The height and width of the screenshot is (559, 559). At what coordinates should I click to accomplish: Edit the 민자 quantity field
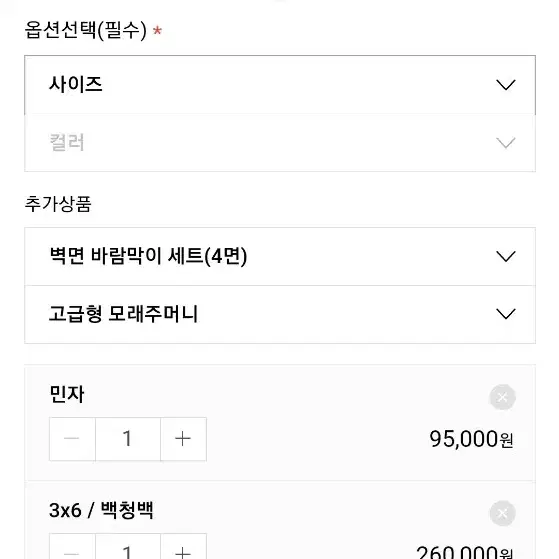[x=128, y=439]
